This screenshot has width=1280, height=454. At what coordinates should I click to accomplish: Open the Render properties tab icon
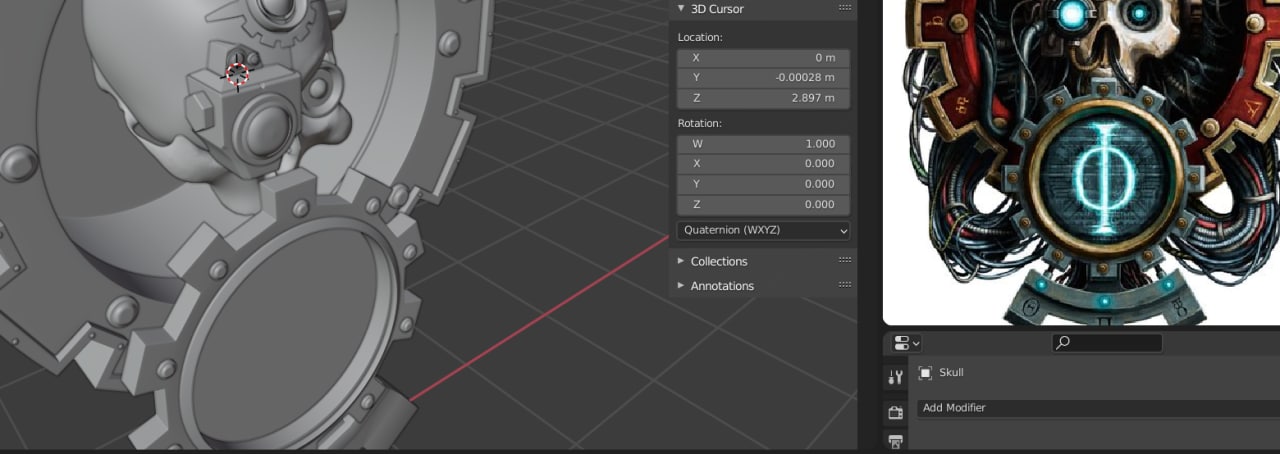895,412
